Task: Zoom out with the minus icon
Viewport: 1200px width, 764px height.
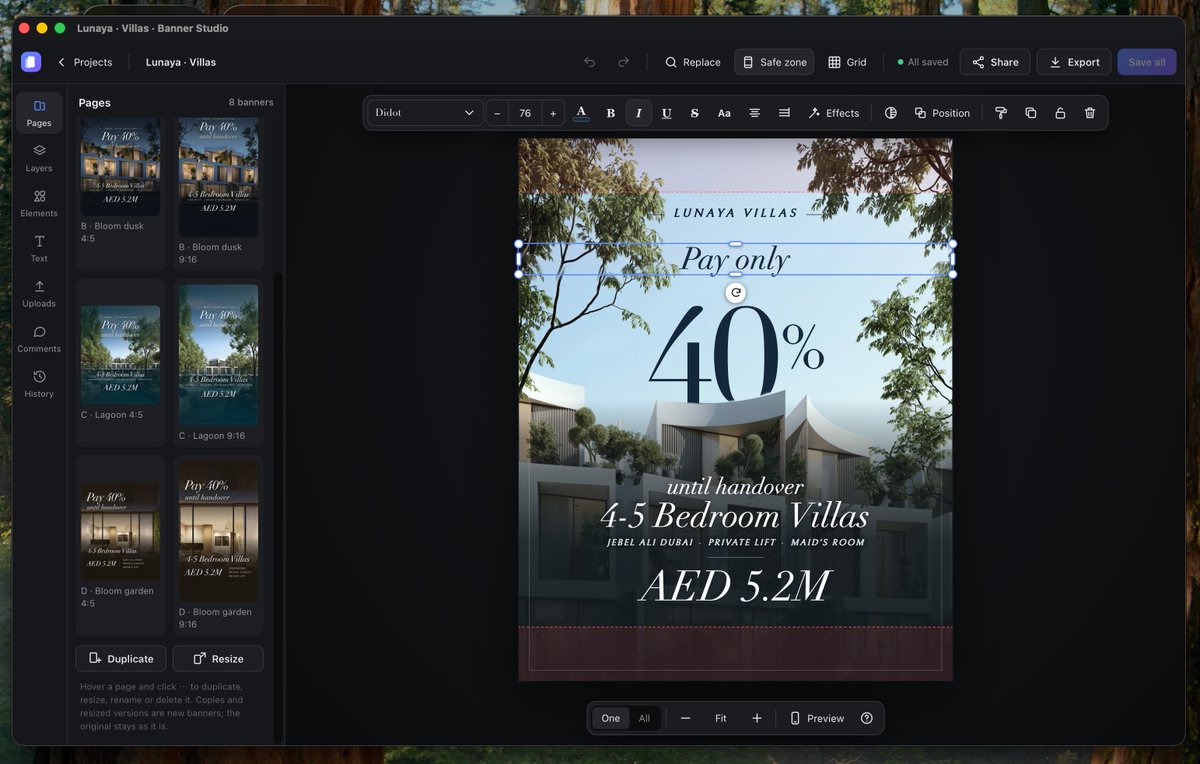Action: point(685,718)
